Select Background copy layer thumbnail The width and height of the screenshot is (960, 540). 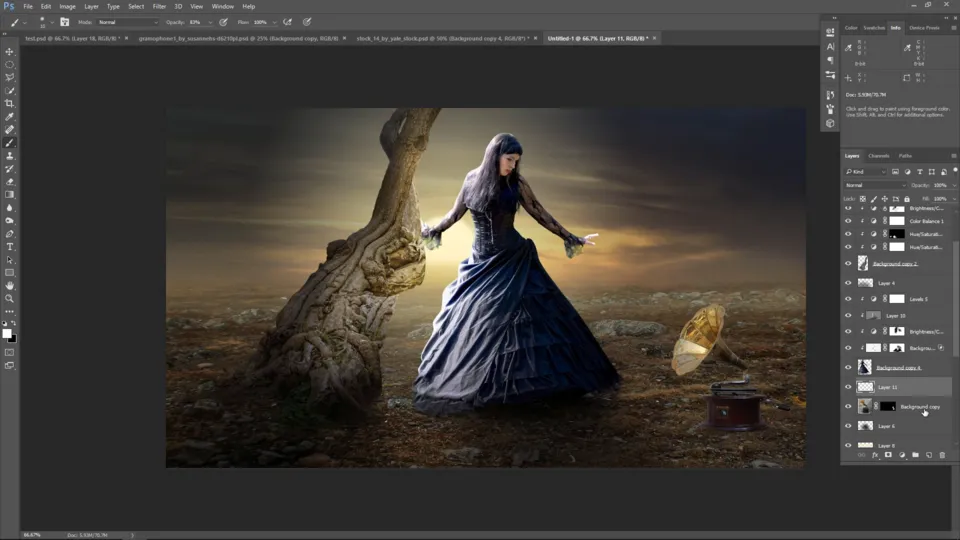click(x=864, y=406)
